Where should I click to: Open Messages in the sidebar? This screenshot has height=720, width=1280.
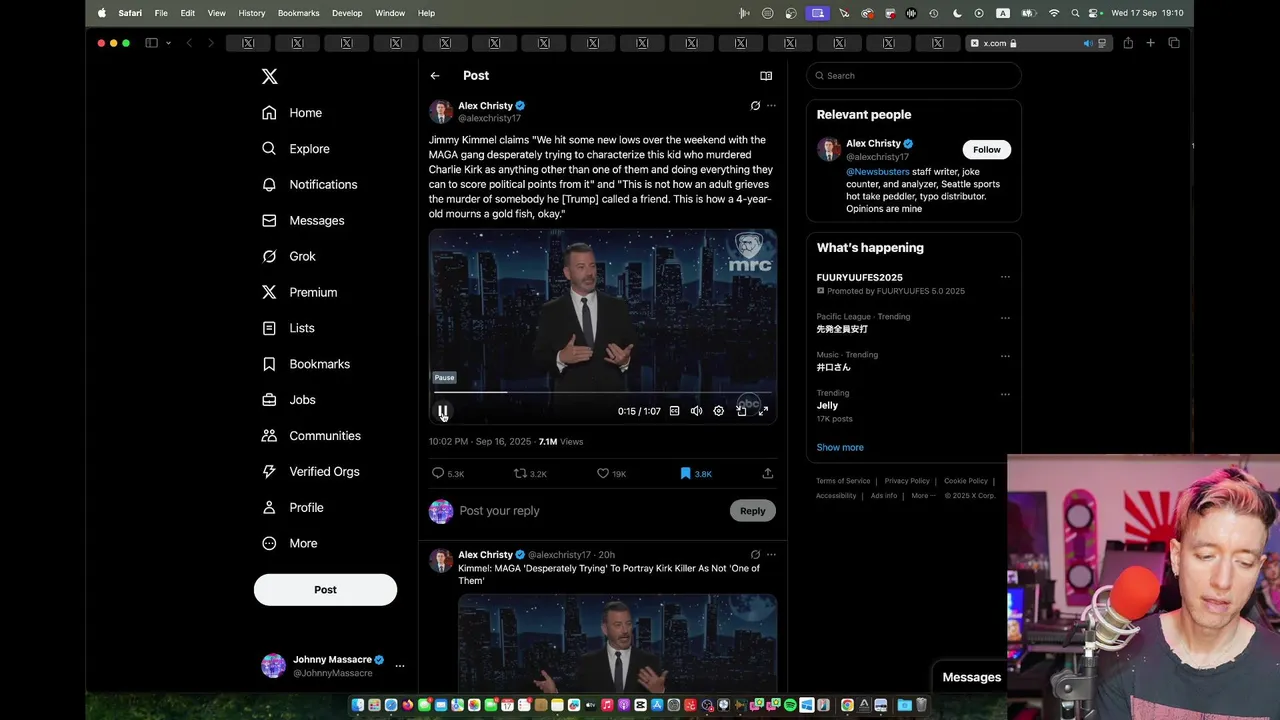303,221
